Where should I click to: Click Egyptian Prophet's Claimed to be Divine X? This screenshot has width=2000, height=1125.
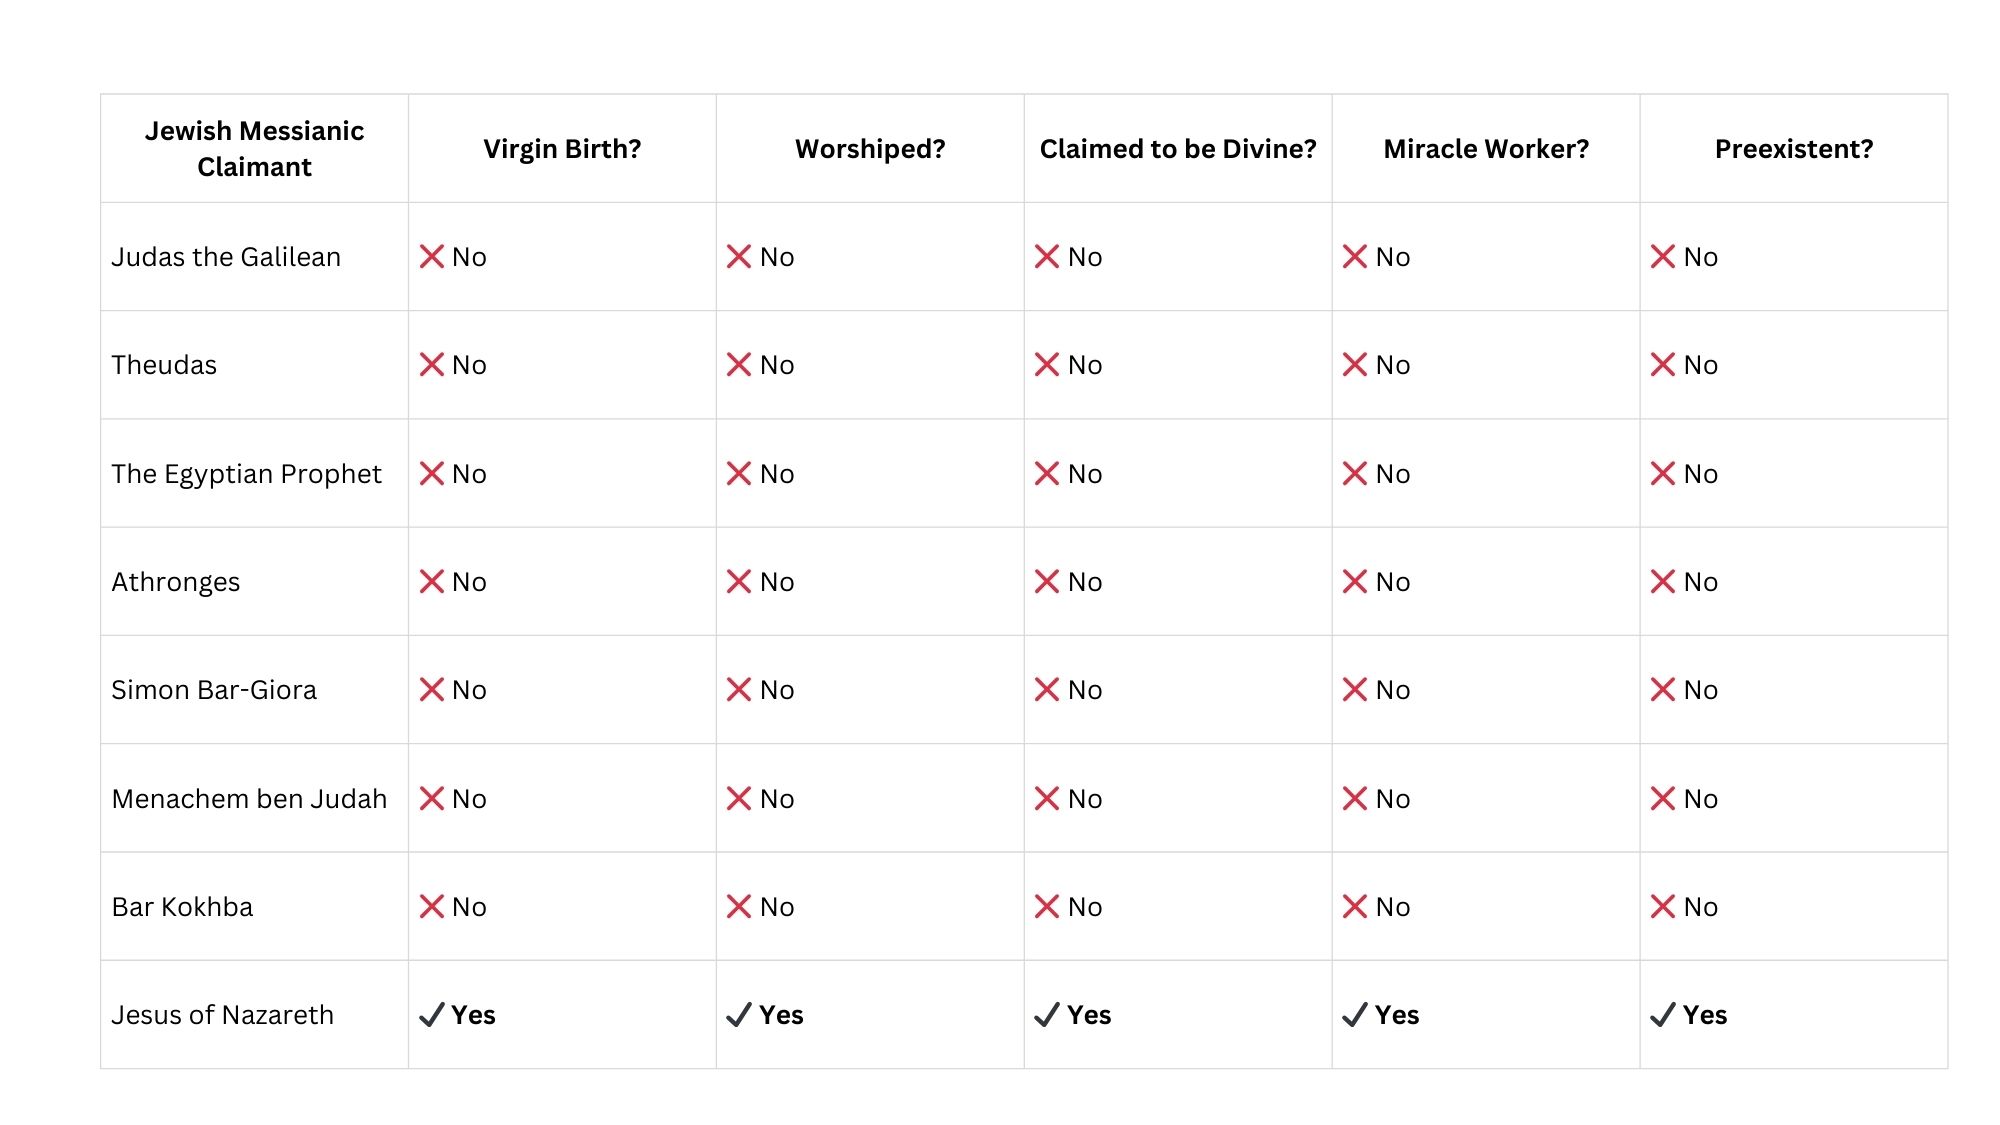[x=1047, y=474]
